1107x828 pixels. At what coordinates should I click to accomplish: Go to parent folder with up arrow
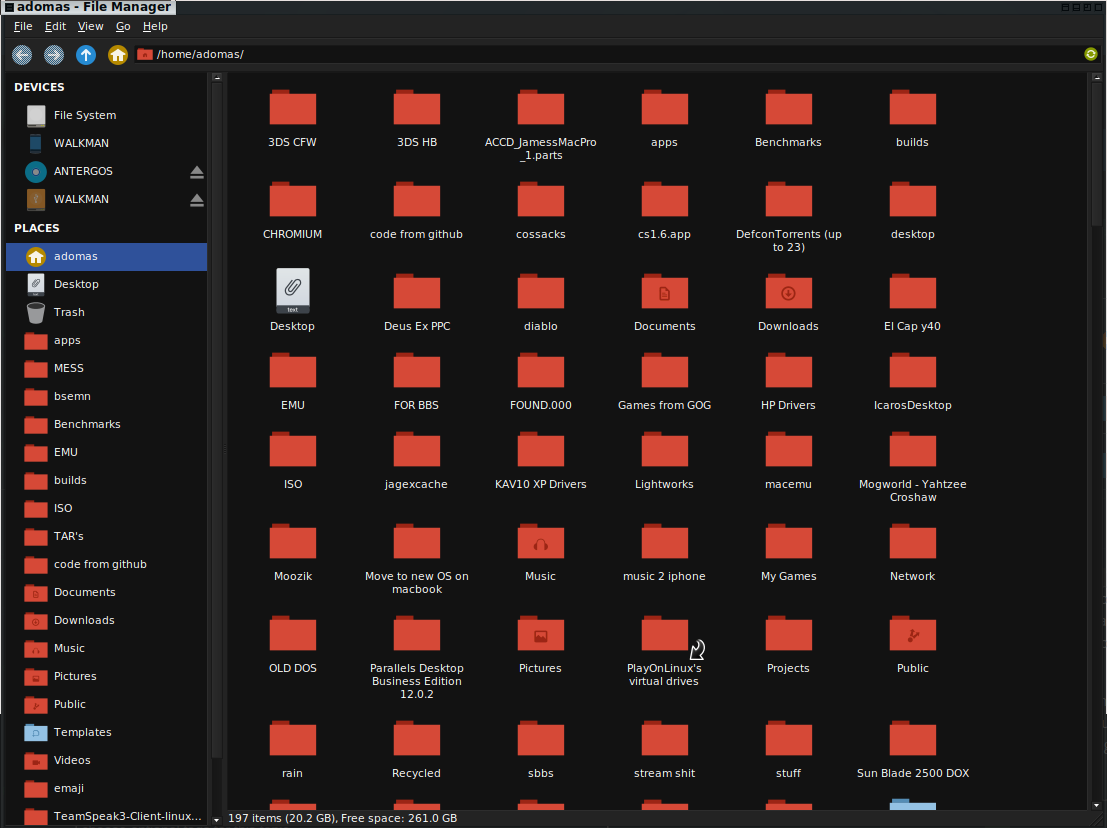point(86,54)
